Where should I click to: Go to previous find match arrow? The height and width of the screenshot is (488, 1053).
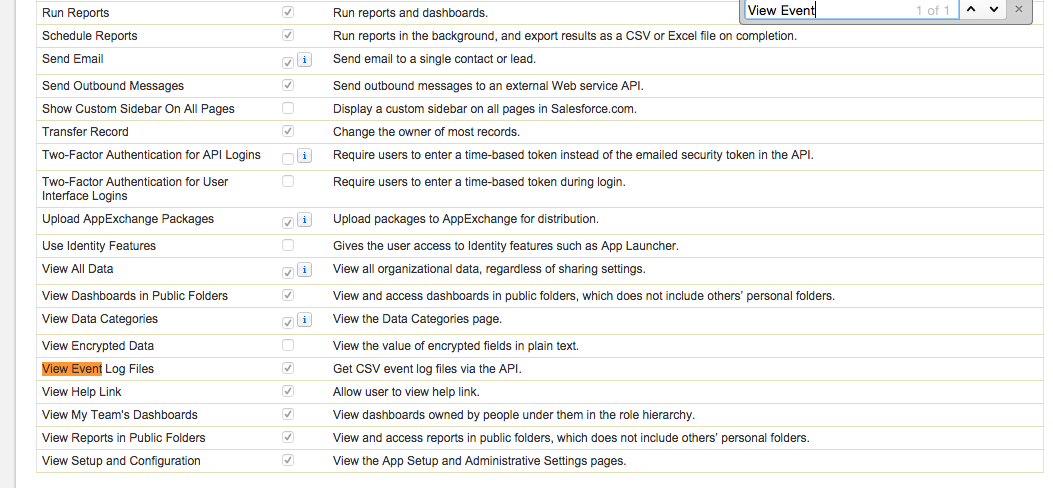(x=970, y=10)
